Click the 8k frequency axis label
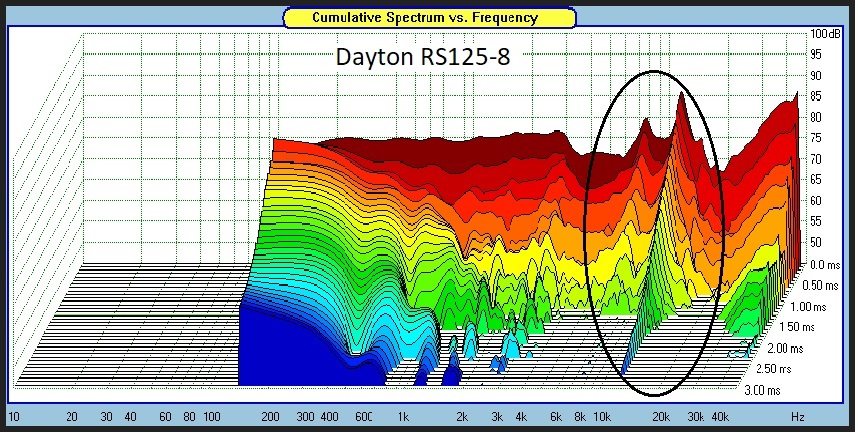 579,417
